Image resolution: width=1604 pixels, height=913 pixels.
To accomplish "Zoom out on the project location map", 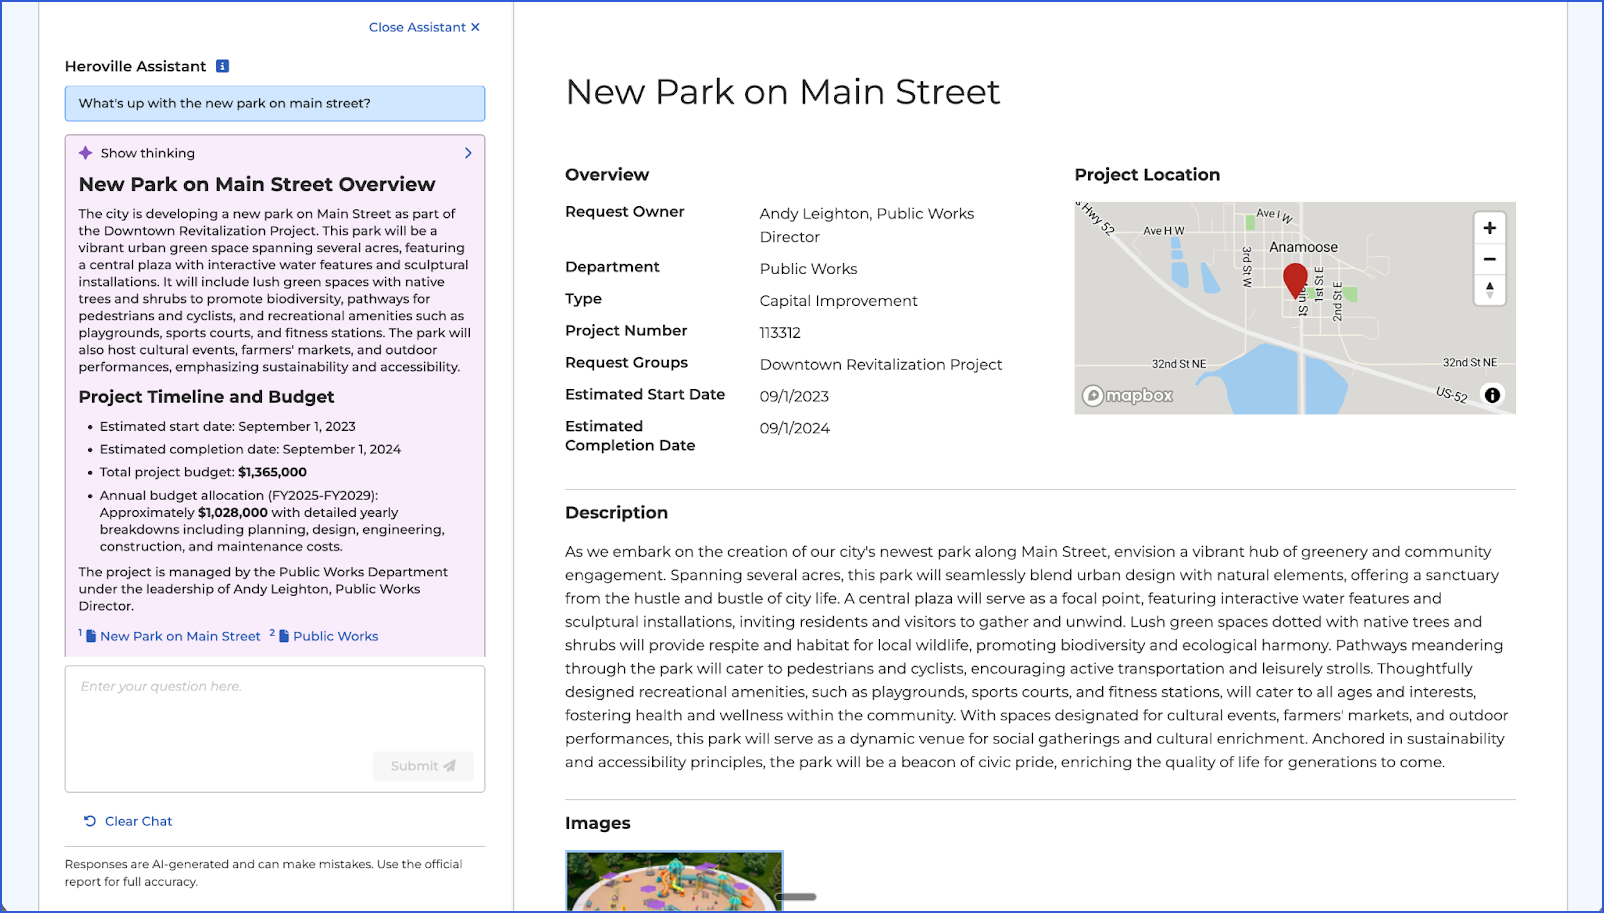I will tap(1489, 259).
